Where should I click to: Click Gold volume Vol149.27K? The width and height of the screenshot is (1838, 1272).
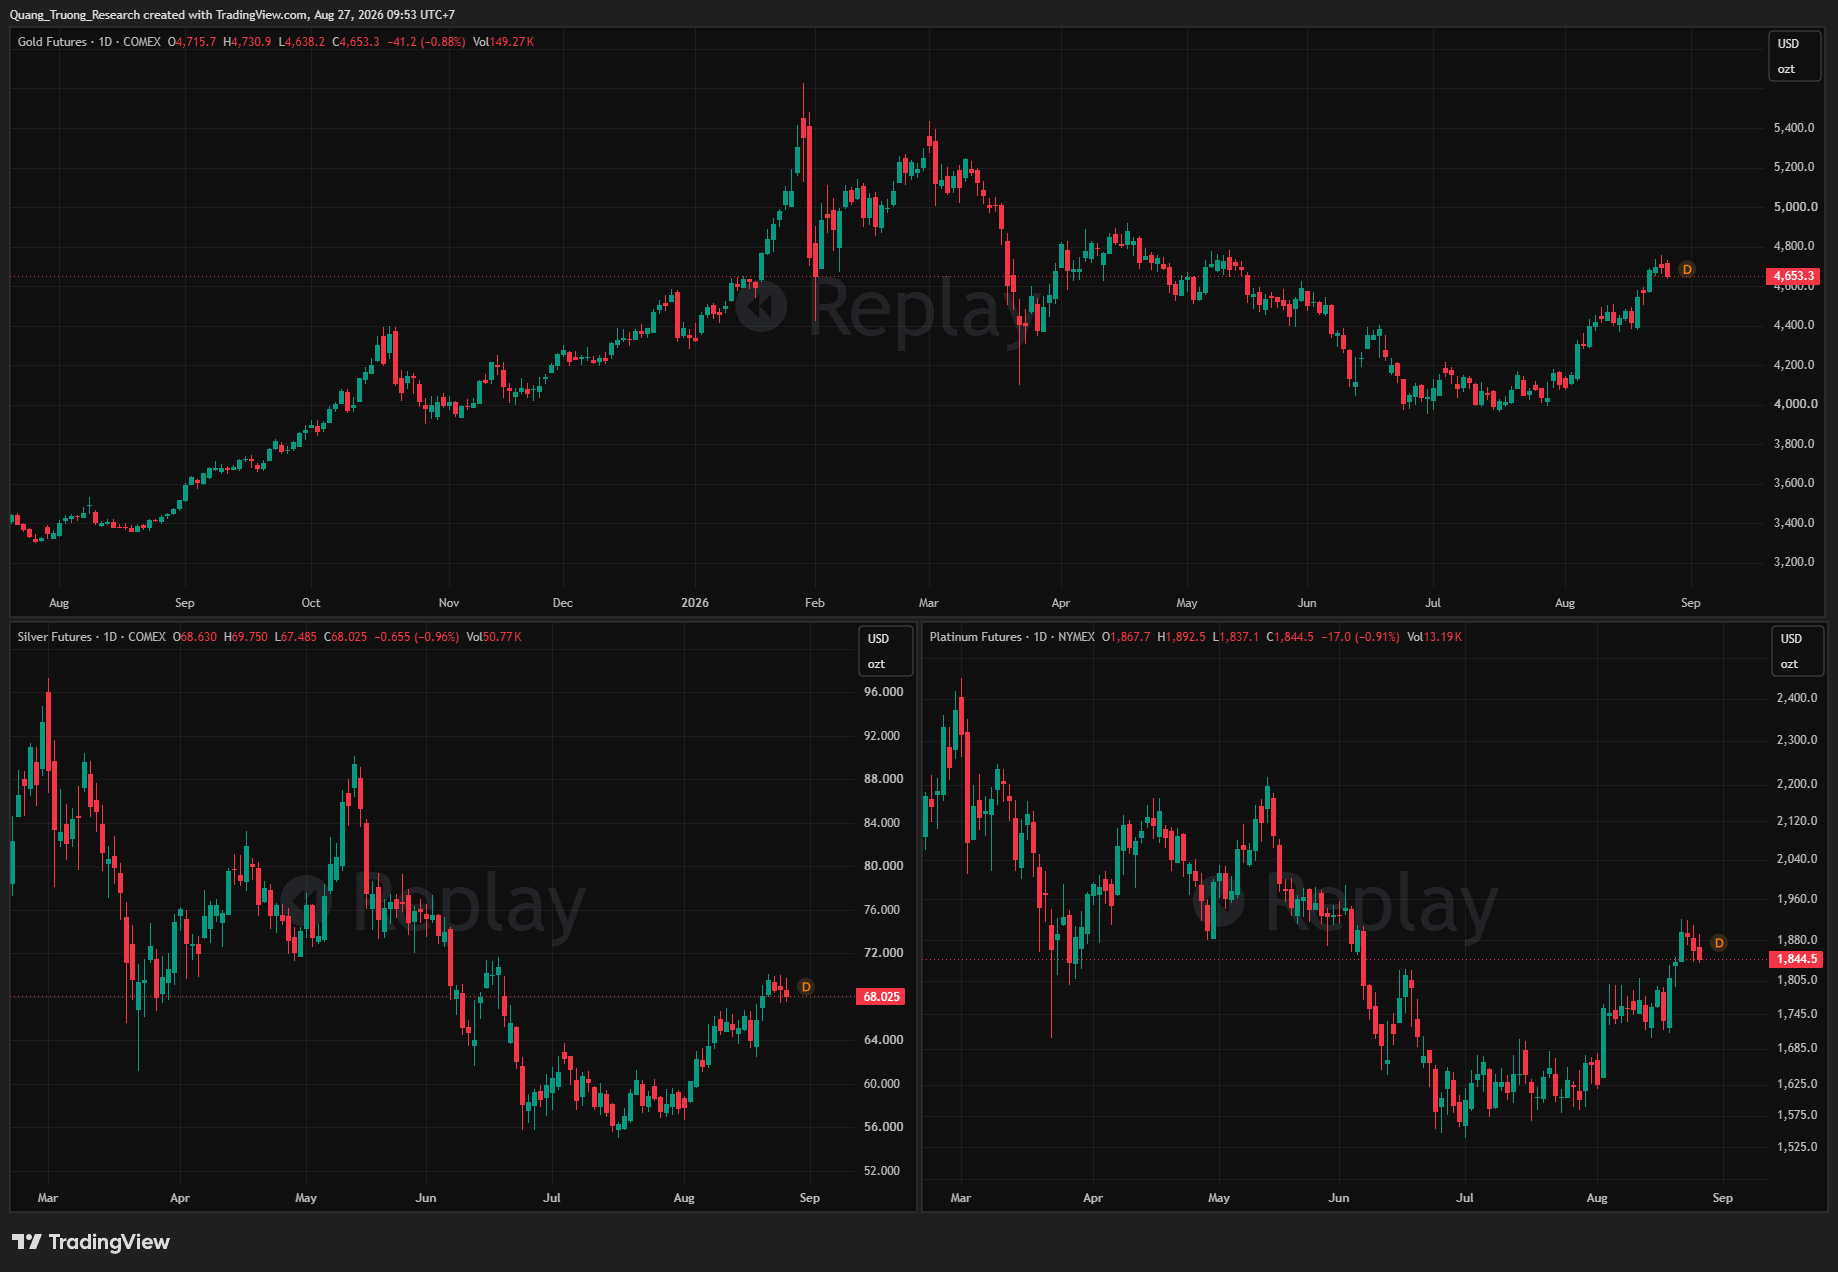(x=503, y=42)
